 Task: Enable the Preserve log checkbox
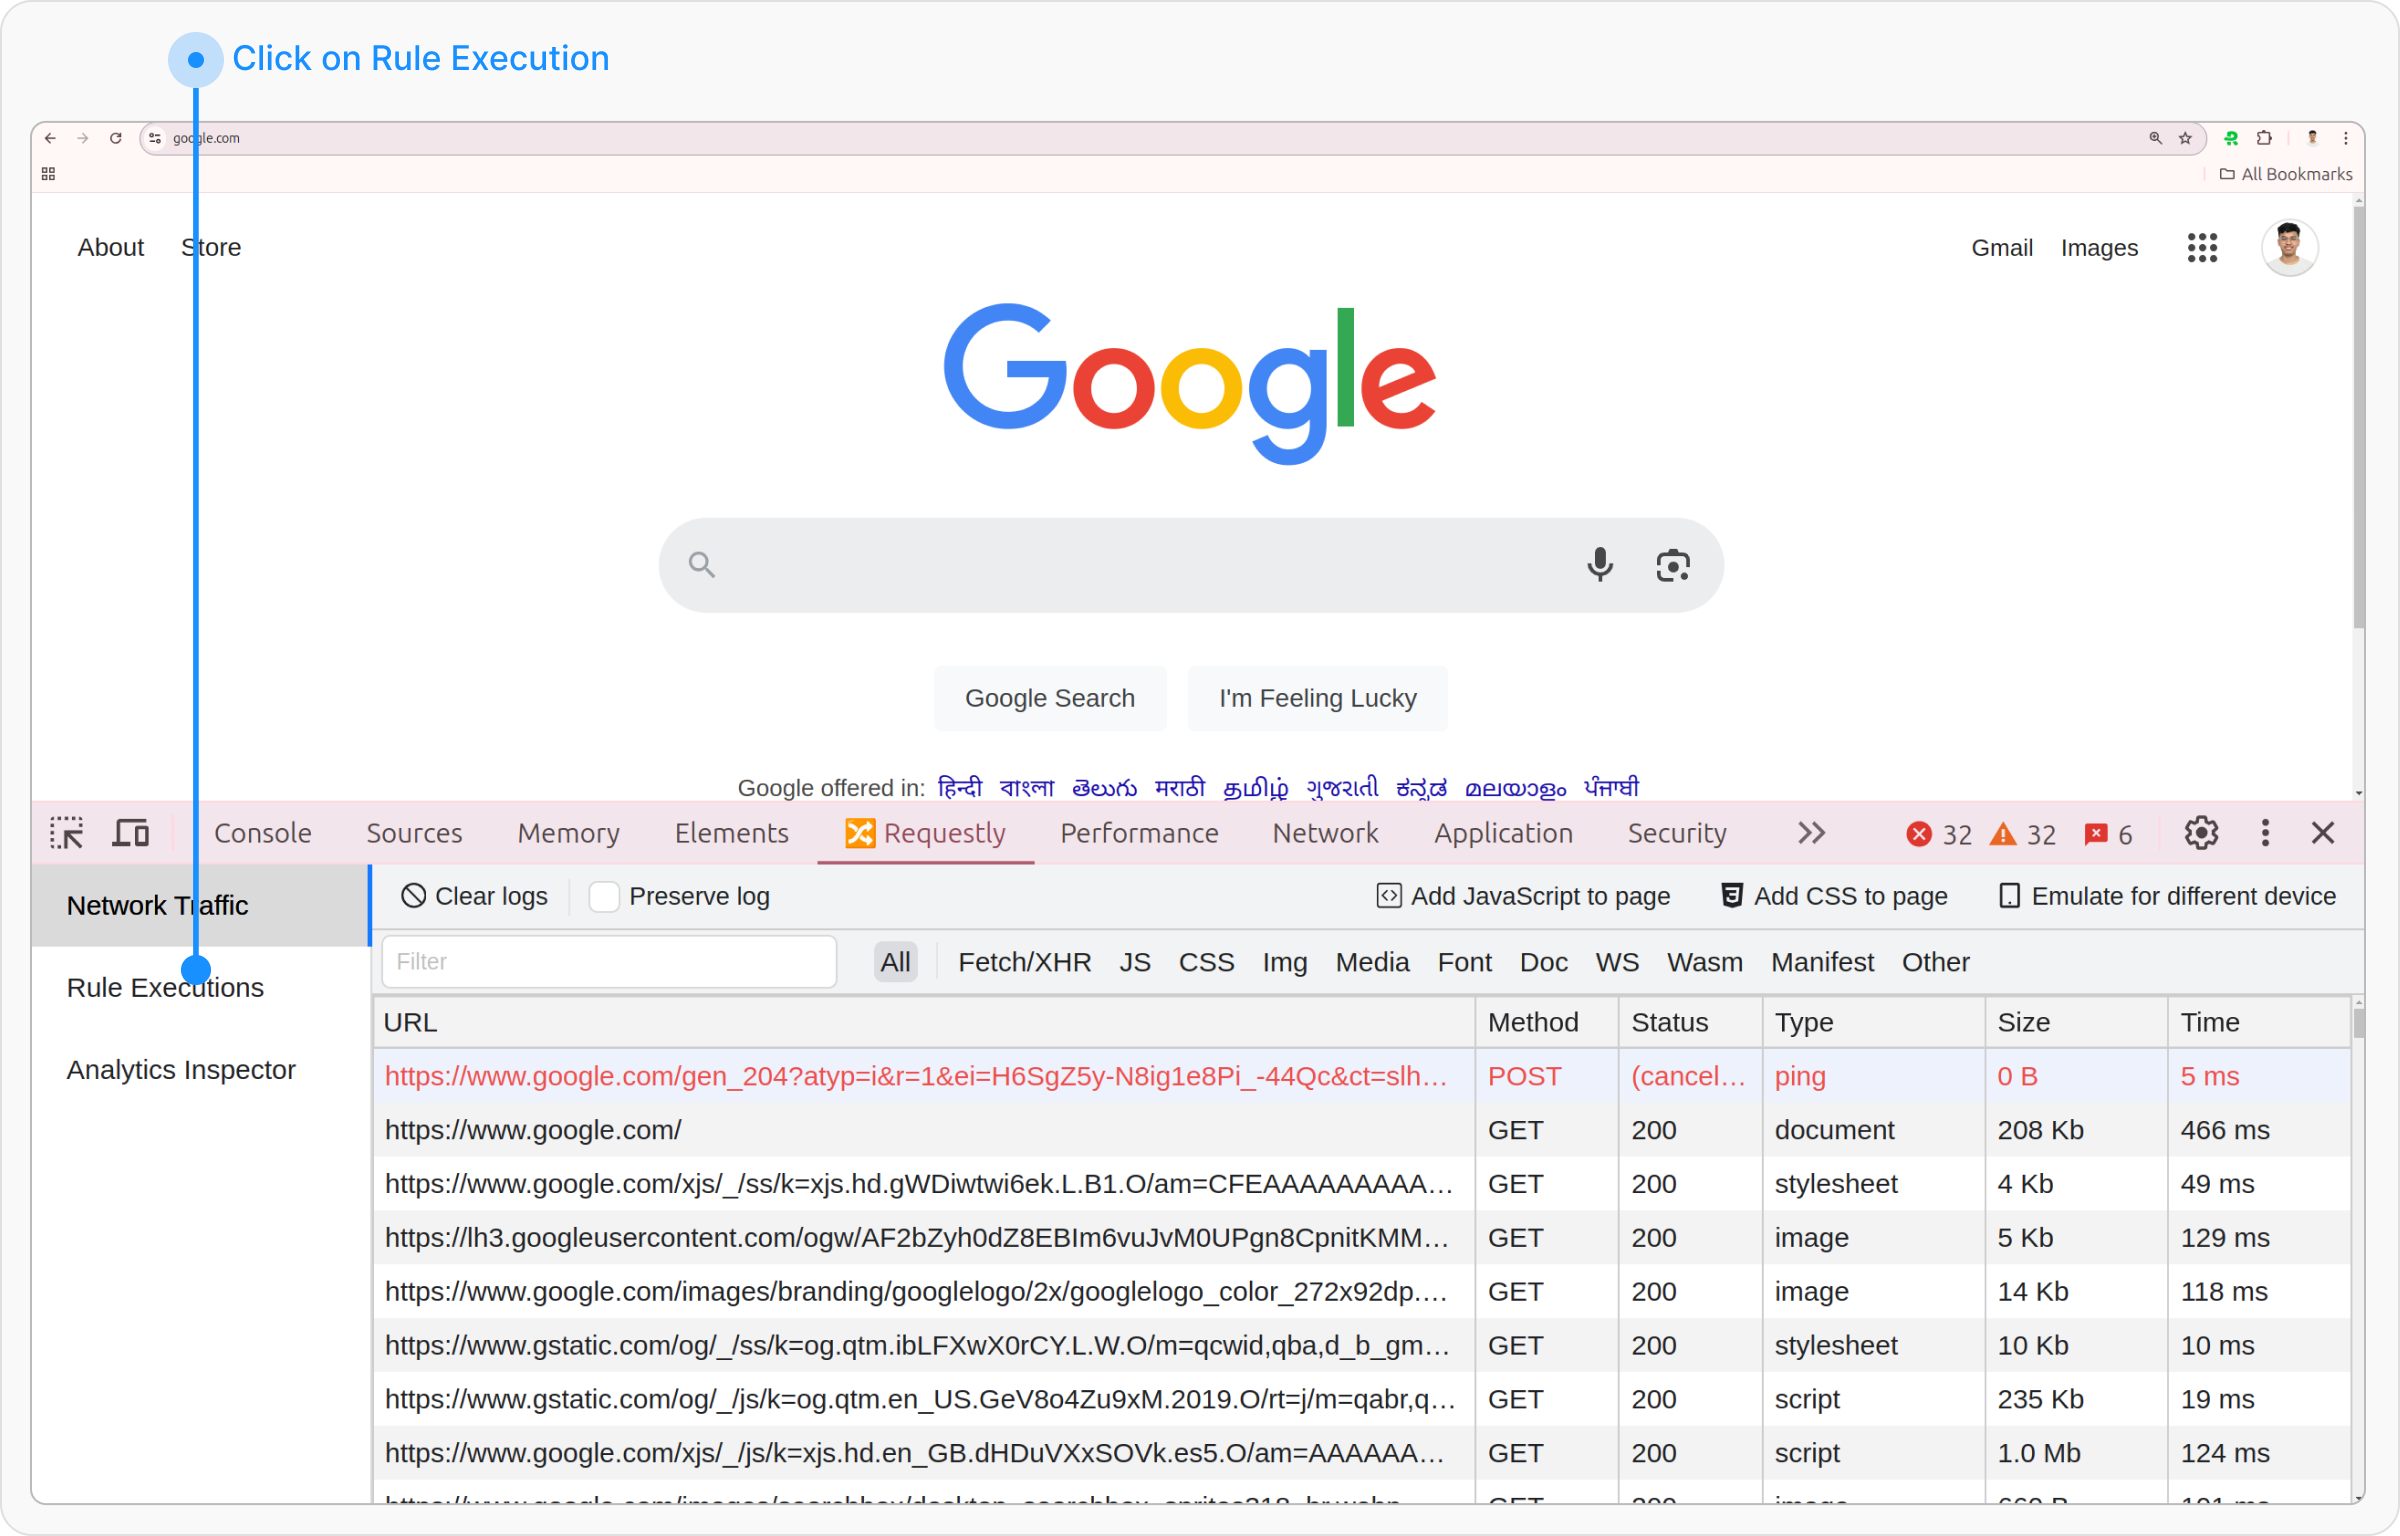[x=604, y=897]
